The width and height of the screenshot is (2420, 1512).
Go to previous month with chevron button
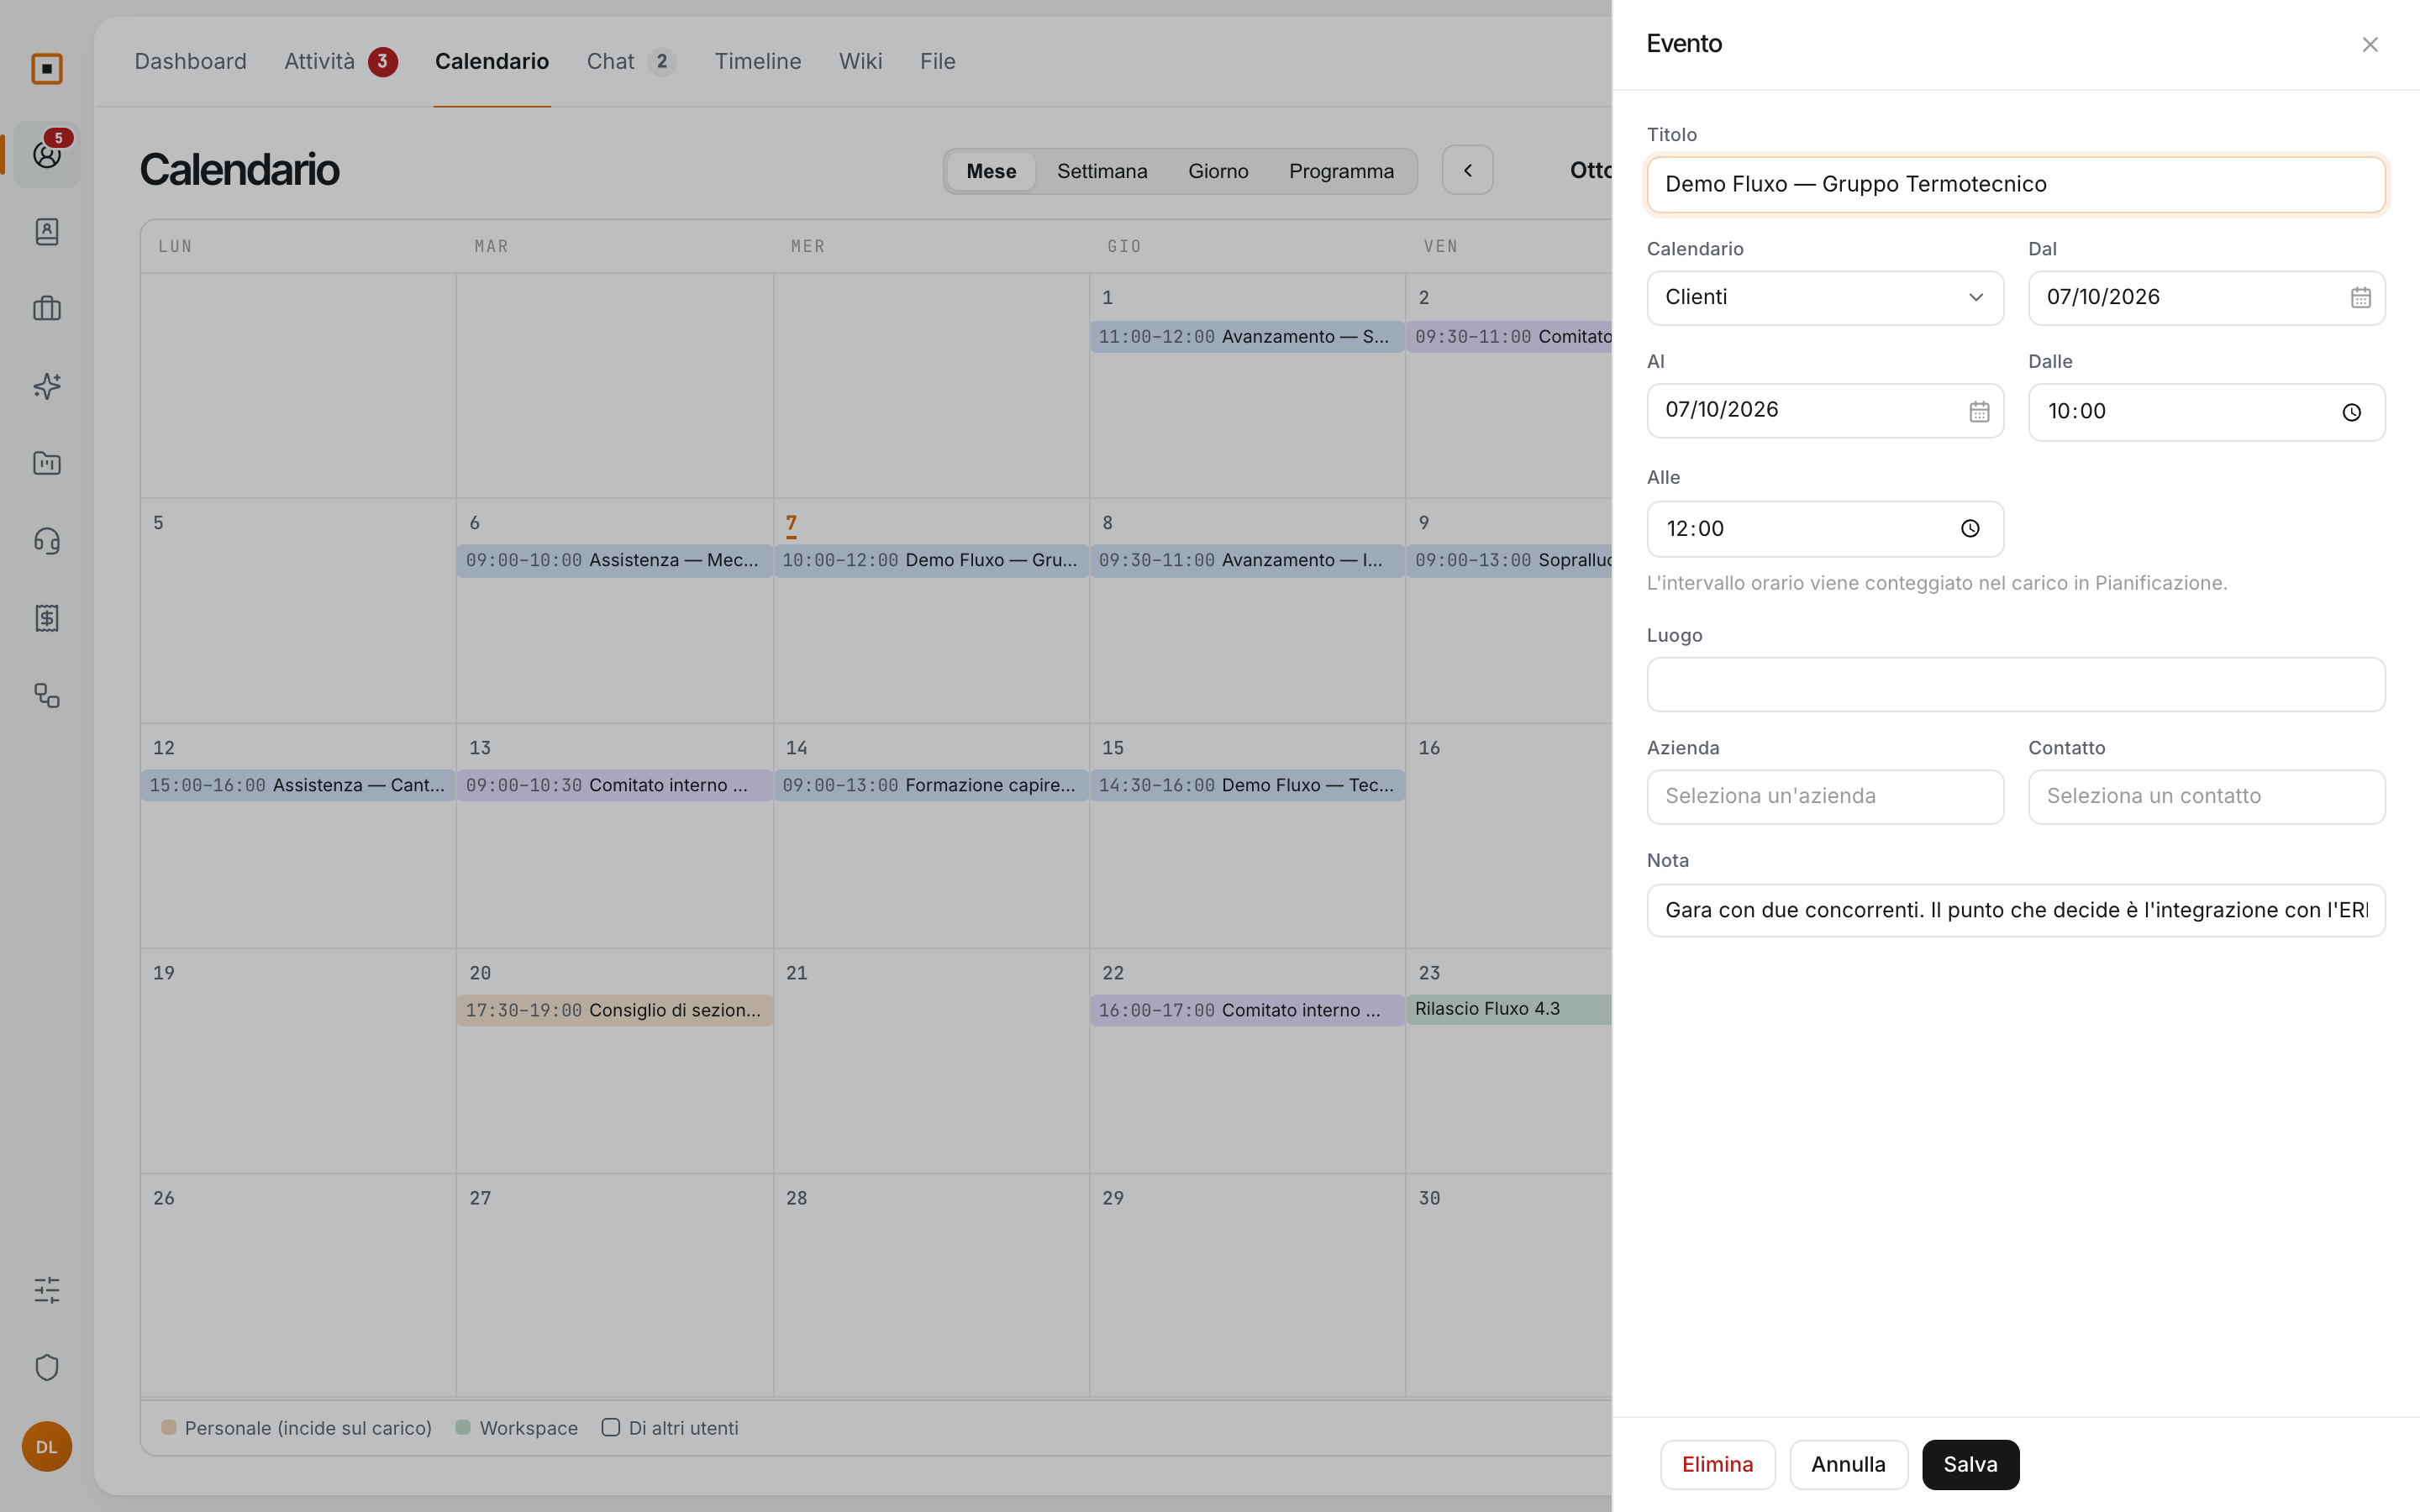[1467, 170]
